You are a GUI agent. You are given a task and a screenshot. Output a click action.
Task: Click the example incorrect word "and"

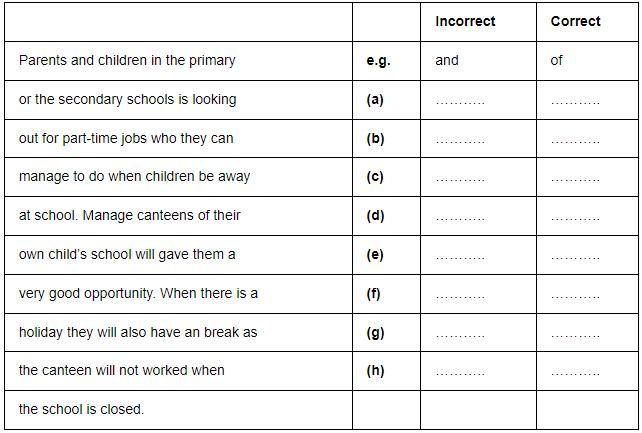click(x=447, y=60)
